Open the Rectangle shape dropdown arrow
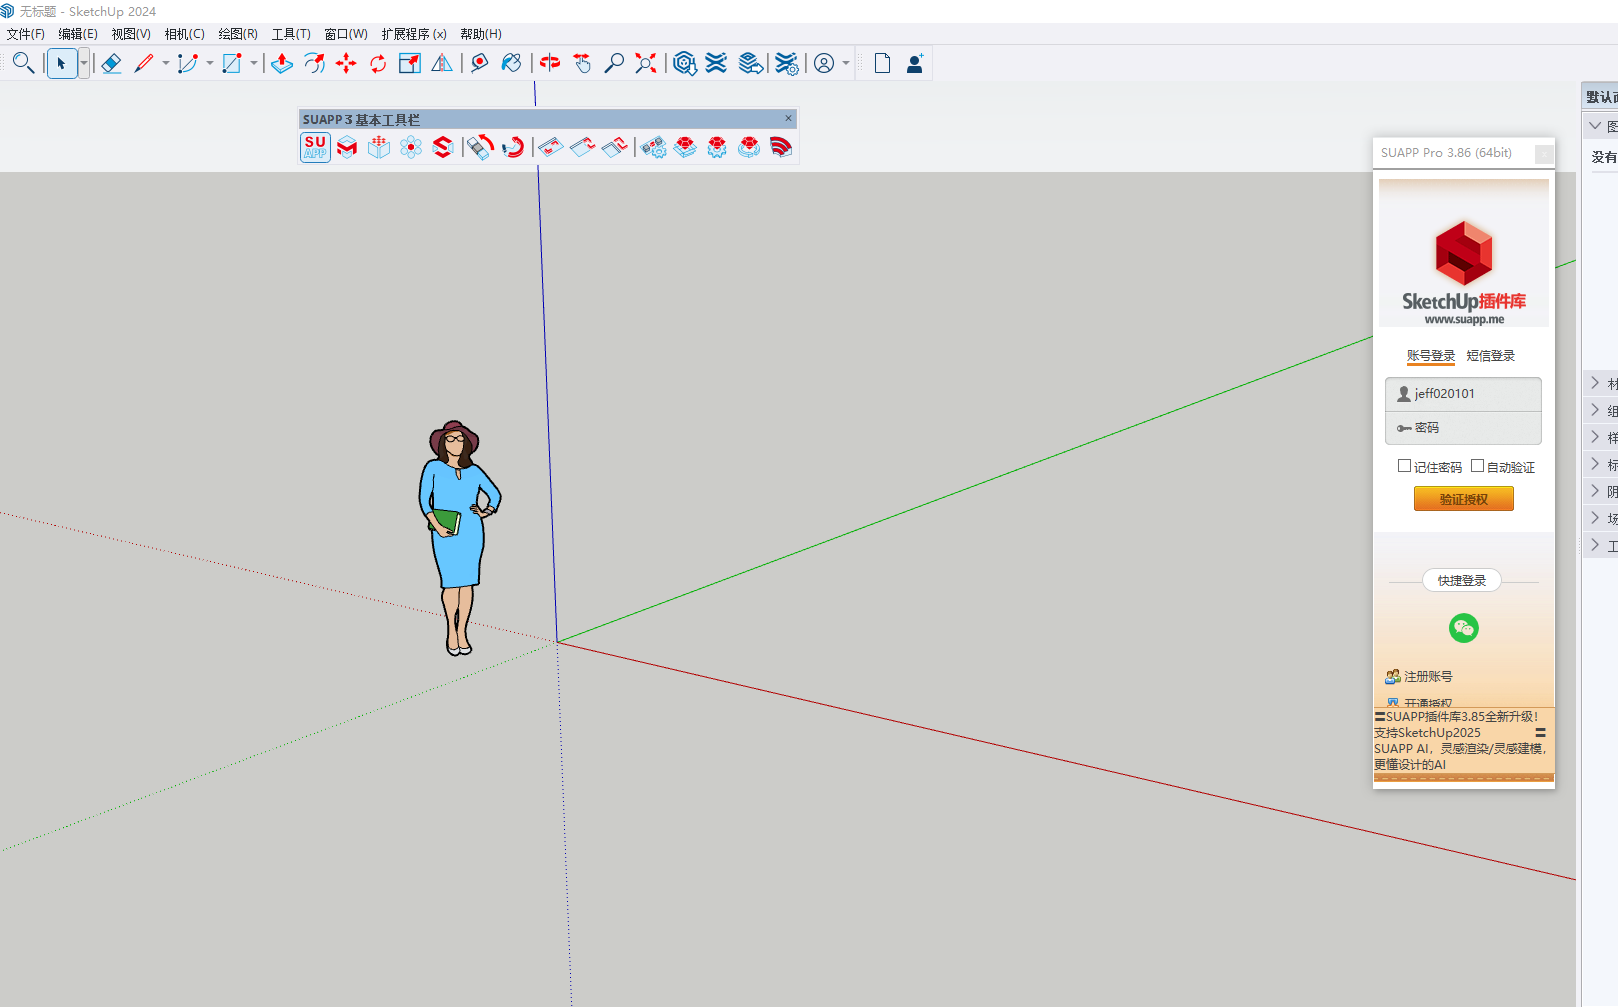This screenshot has height=1007, width=1618. point(254,64)
